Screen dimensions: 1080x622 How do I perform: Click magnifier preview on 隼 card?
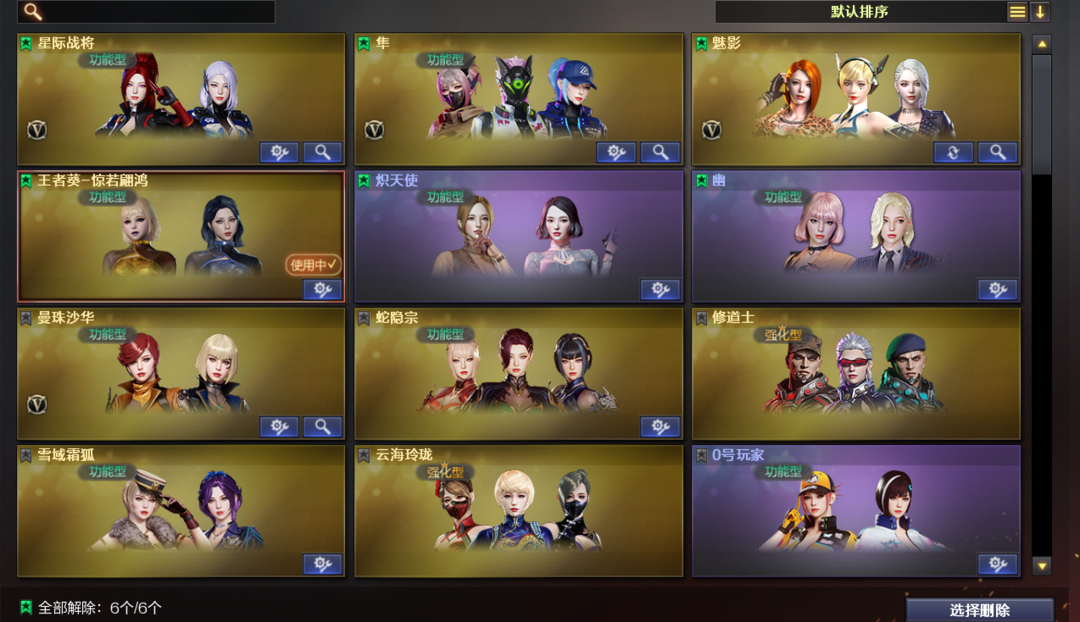(x=660, y=152)
